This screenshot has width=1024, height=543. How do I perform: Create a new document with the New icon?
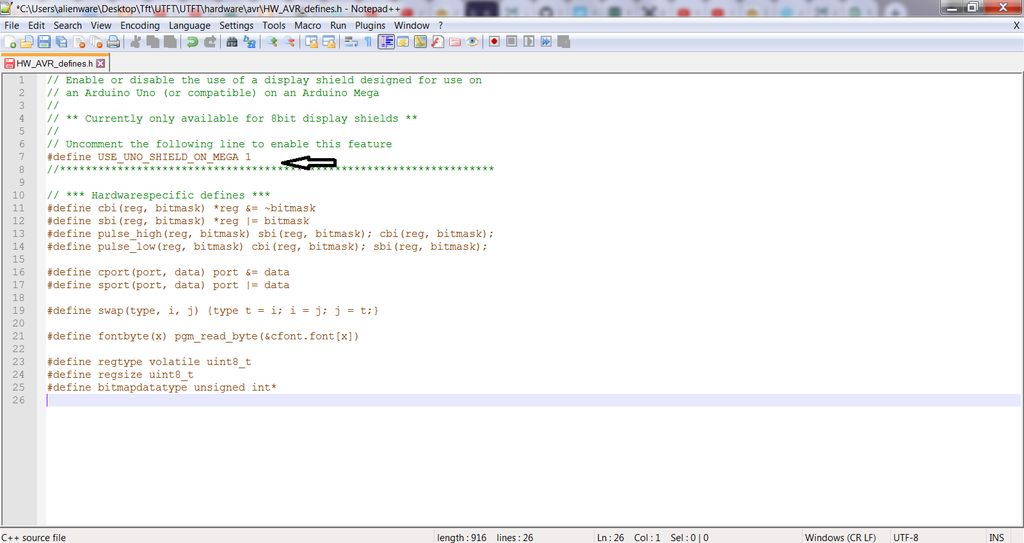(10, 42)
